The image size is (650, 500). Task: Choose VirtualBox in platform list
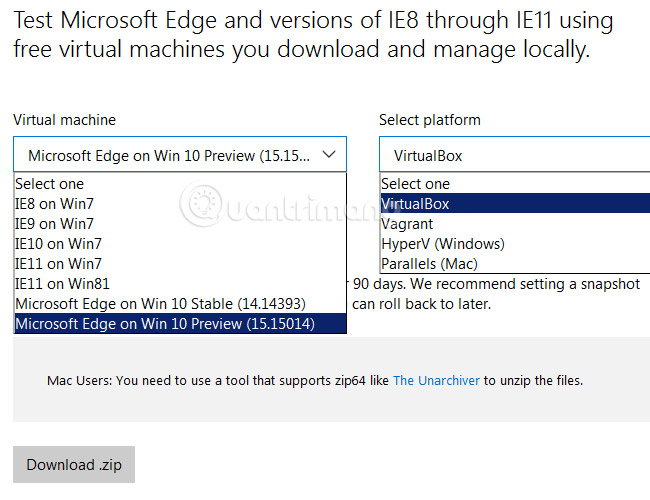(415, 204)
